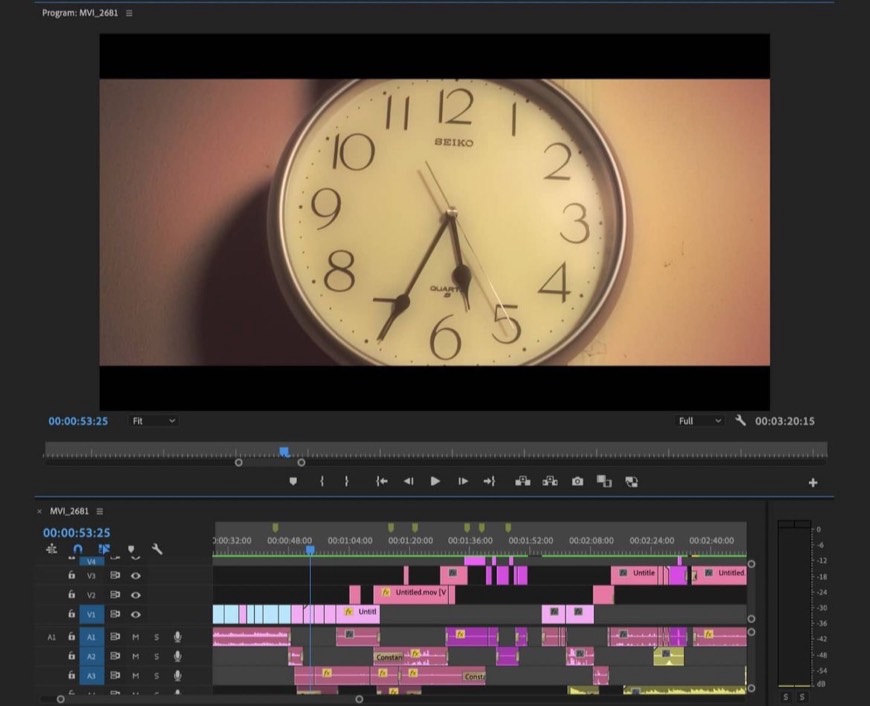Toggle track lock for V3
Screen dimensions: 870x706
(72, 575)
